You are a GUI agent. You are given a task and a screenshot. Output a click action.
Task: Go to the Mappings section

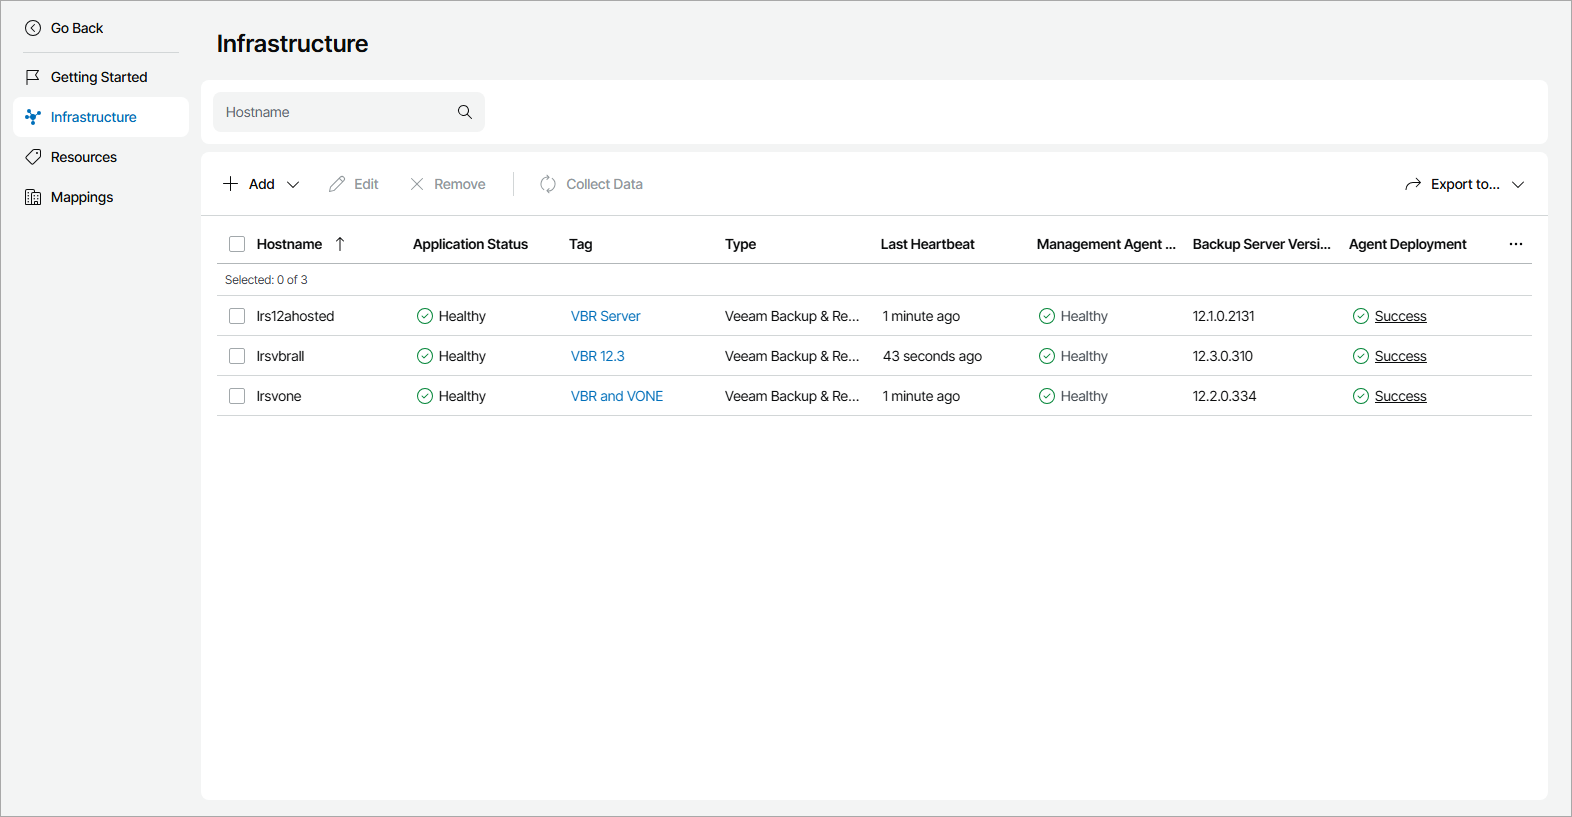(x=82, y=197)
